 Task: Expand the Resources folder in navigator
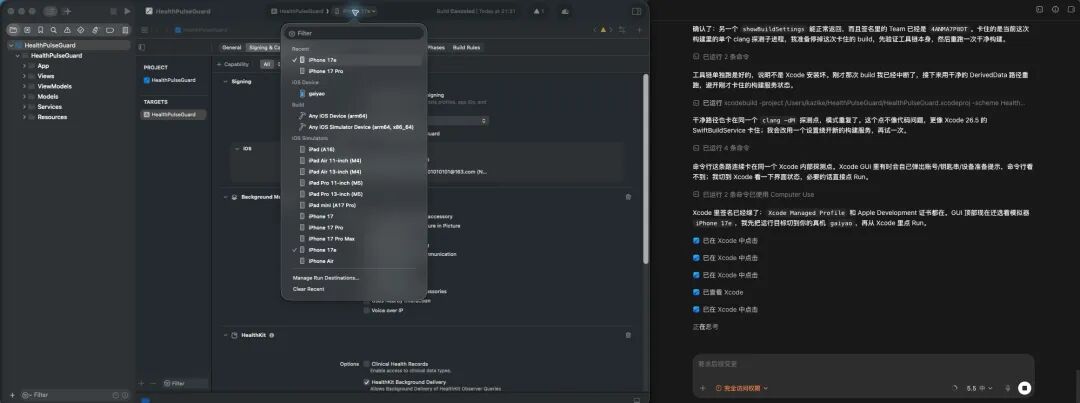pyautogui.click(x=23, y=117)
